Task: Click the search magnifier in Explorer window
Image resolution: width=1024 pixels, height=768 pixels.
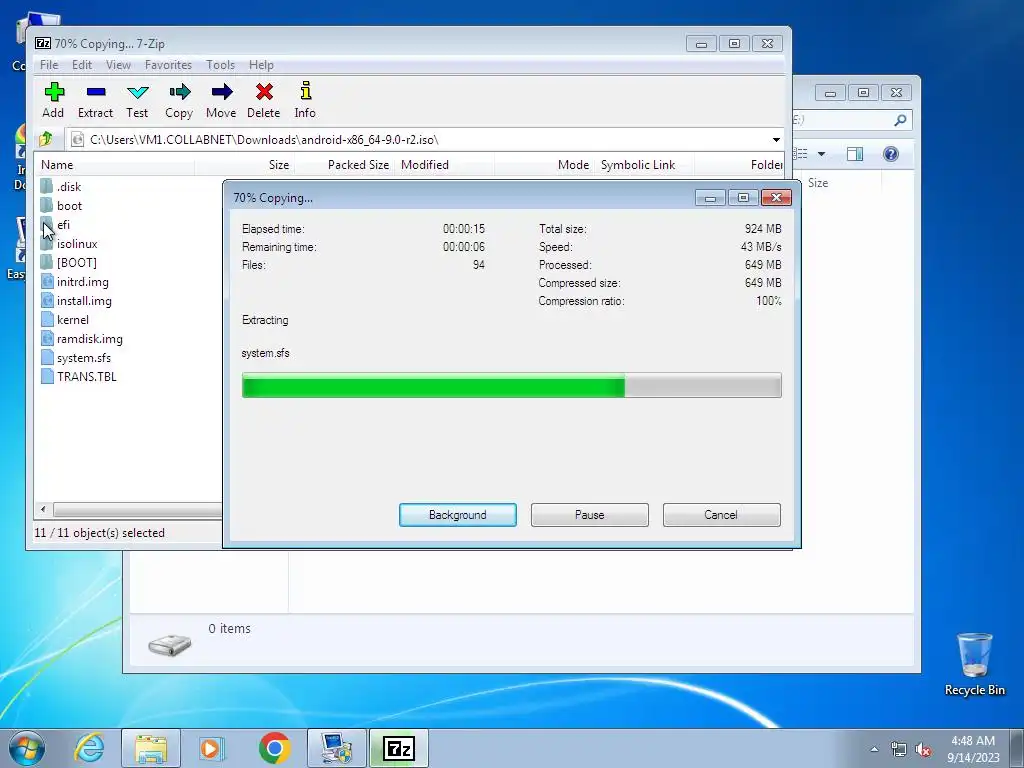Action: [x=900, y=120]
